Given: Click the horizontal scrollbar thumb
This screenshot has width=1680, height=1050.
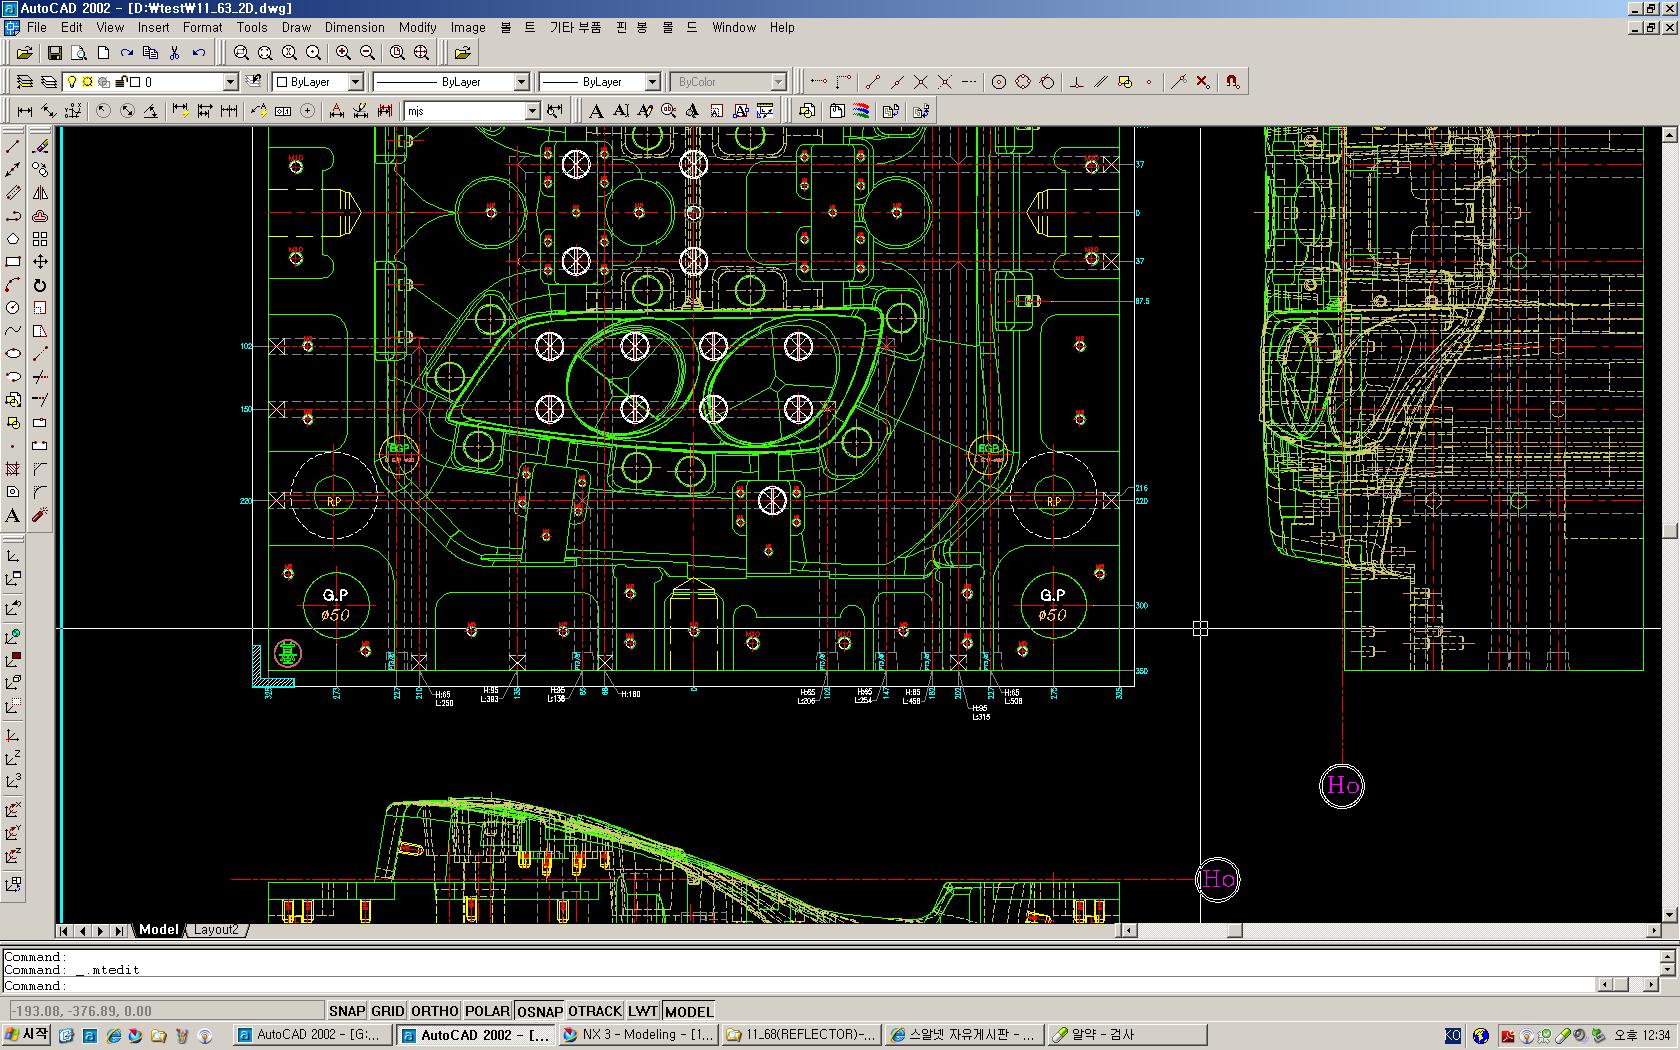Looking at the screenshot, I should 1235,930.
